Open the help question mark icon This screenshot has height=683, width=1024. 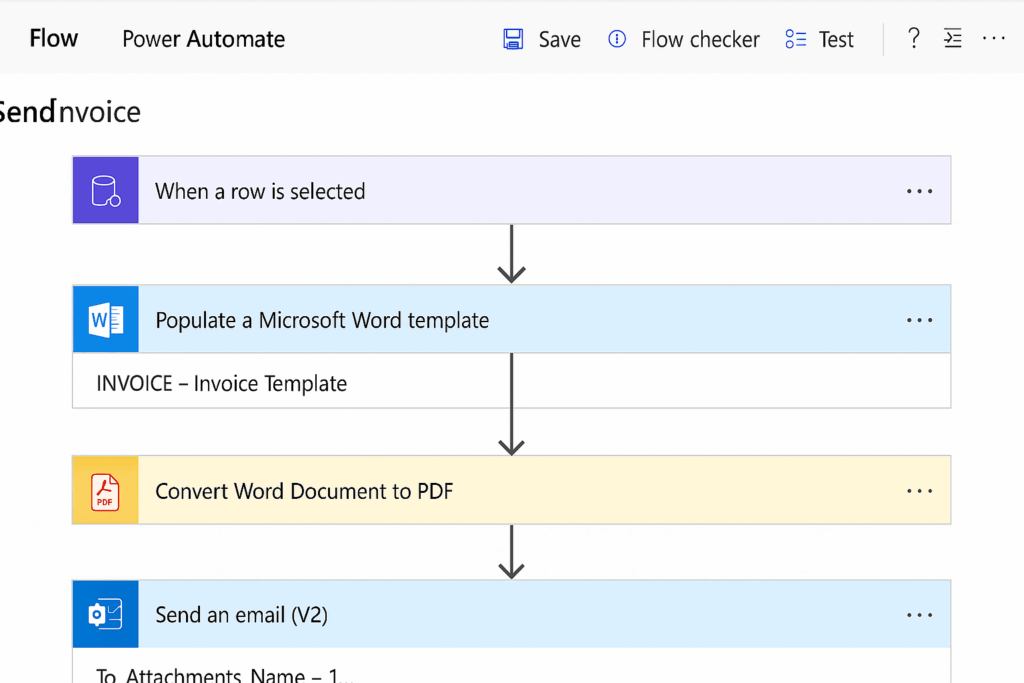point(914,39)
